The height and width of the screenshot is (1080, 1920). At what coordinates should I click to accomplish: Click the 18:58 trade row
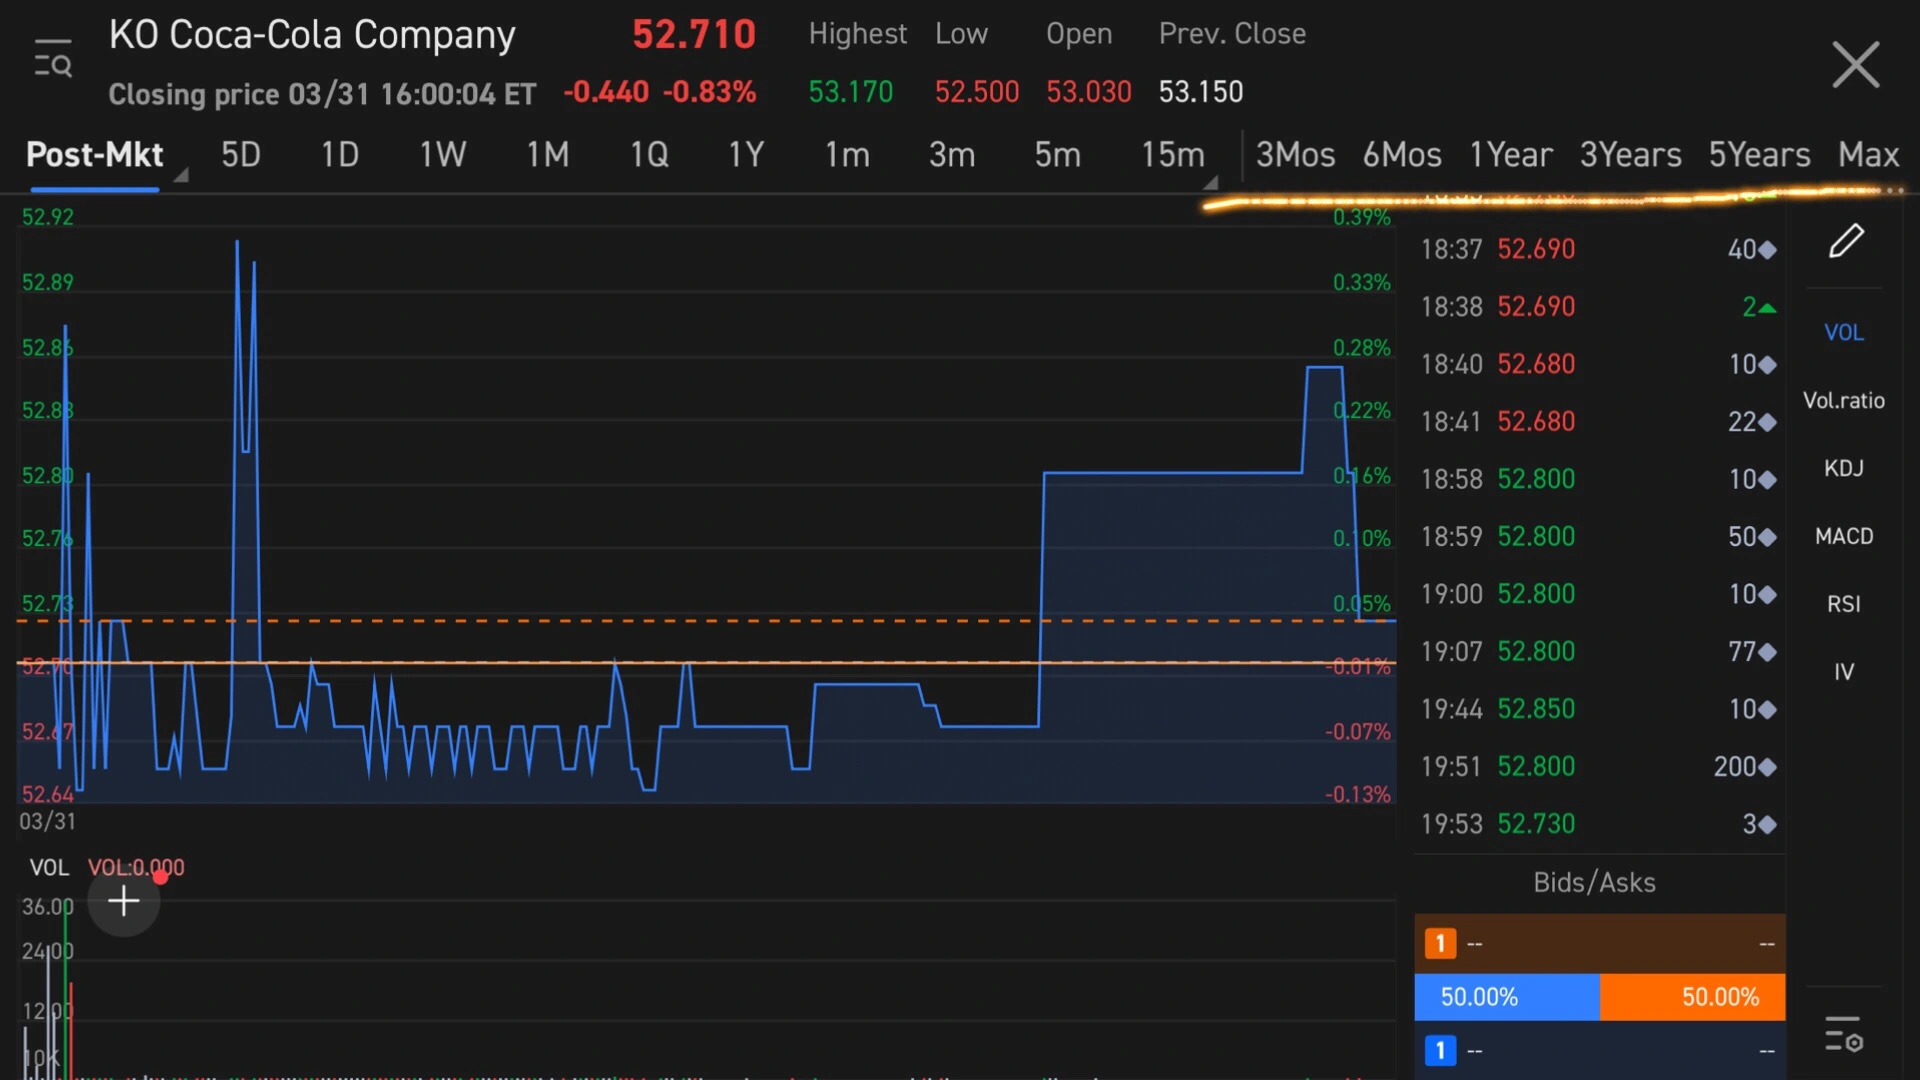(1598, 479)
